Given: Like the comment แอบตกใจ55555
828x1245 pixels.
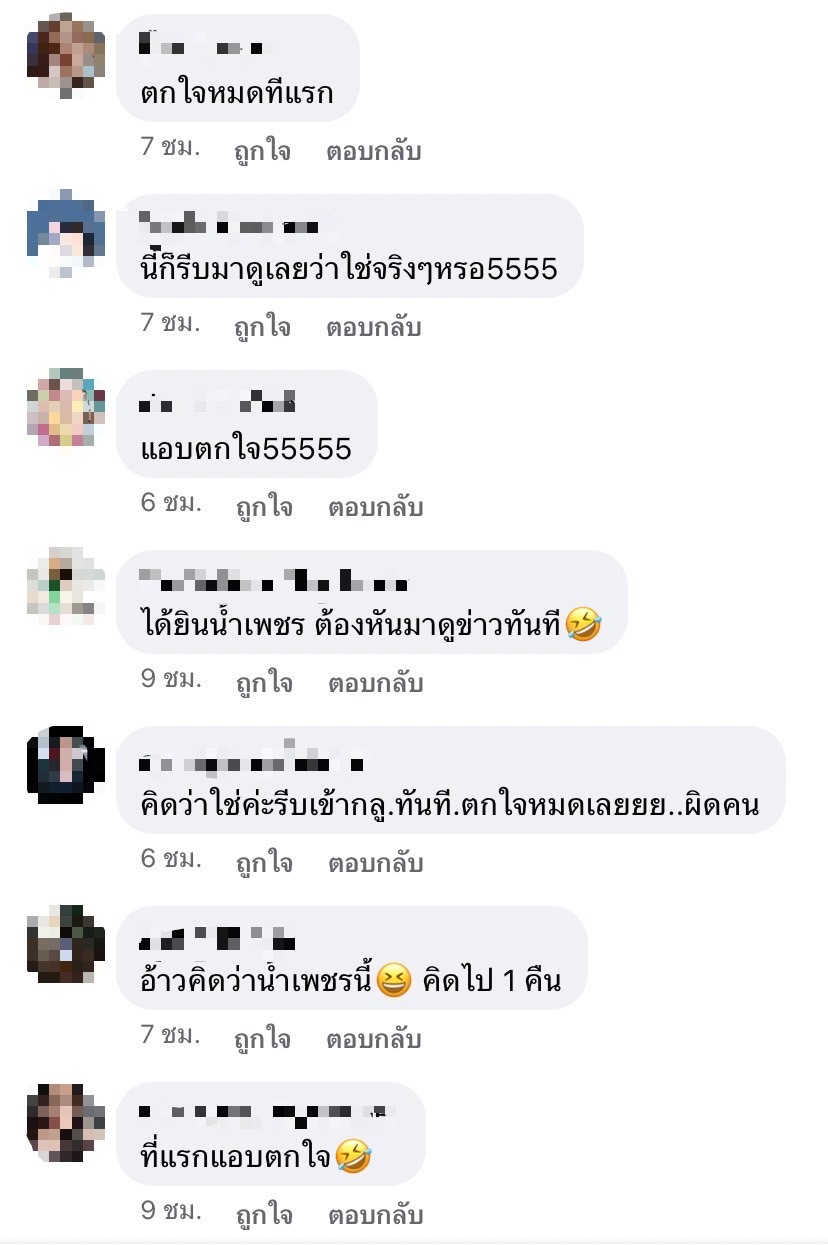Looking at the screenshot, I should [x=264, y=507].
